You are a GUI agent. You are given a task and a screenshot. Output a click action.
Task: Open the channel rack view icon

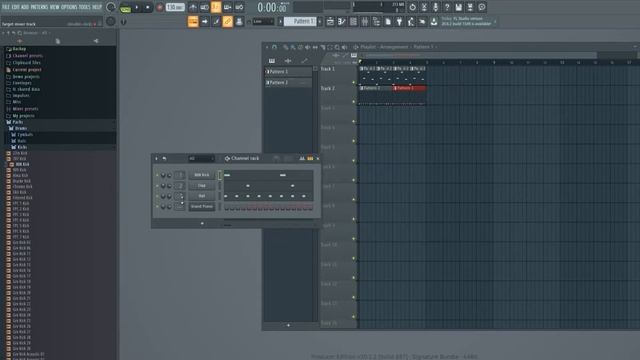click(353, 22)
